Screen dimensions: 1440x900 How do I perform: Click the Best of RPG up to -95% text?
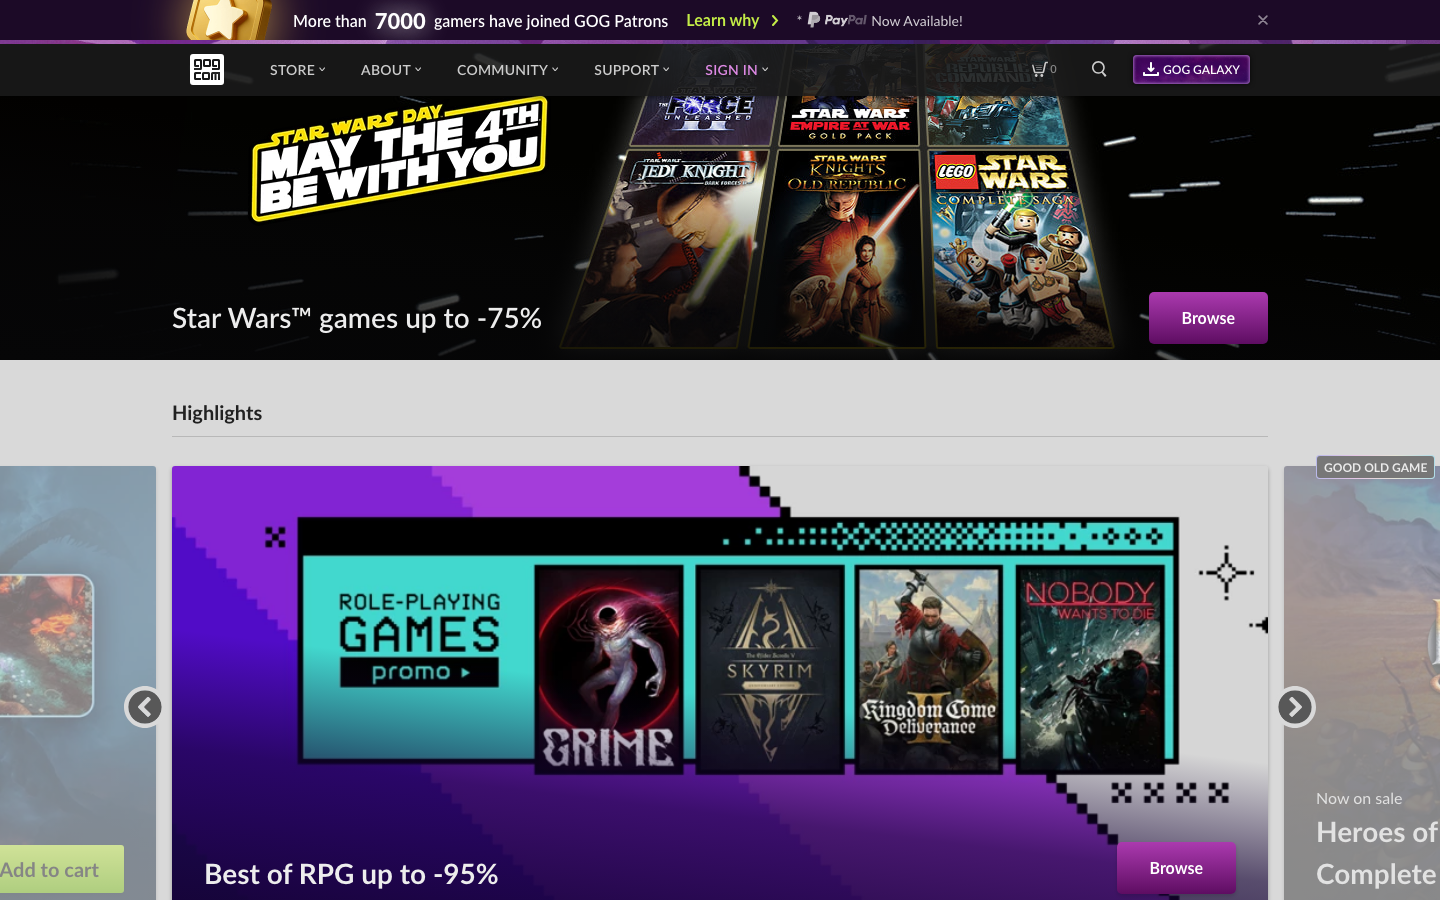coord(351,874)
